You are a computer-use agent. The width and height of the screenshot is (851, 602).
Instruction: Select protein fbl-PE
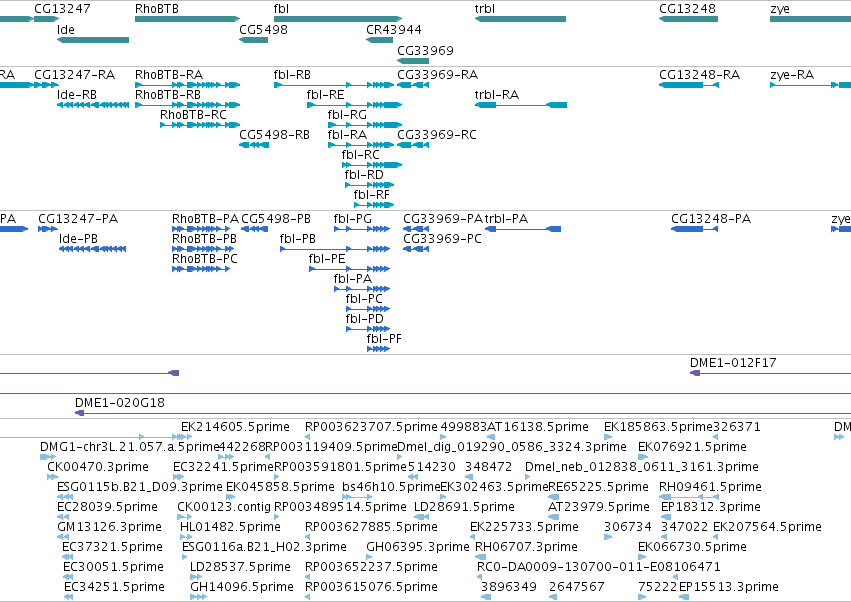[350, 269]
